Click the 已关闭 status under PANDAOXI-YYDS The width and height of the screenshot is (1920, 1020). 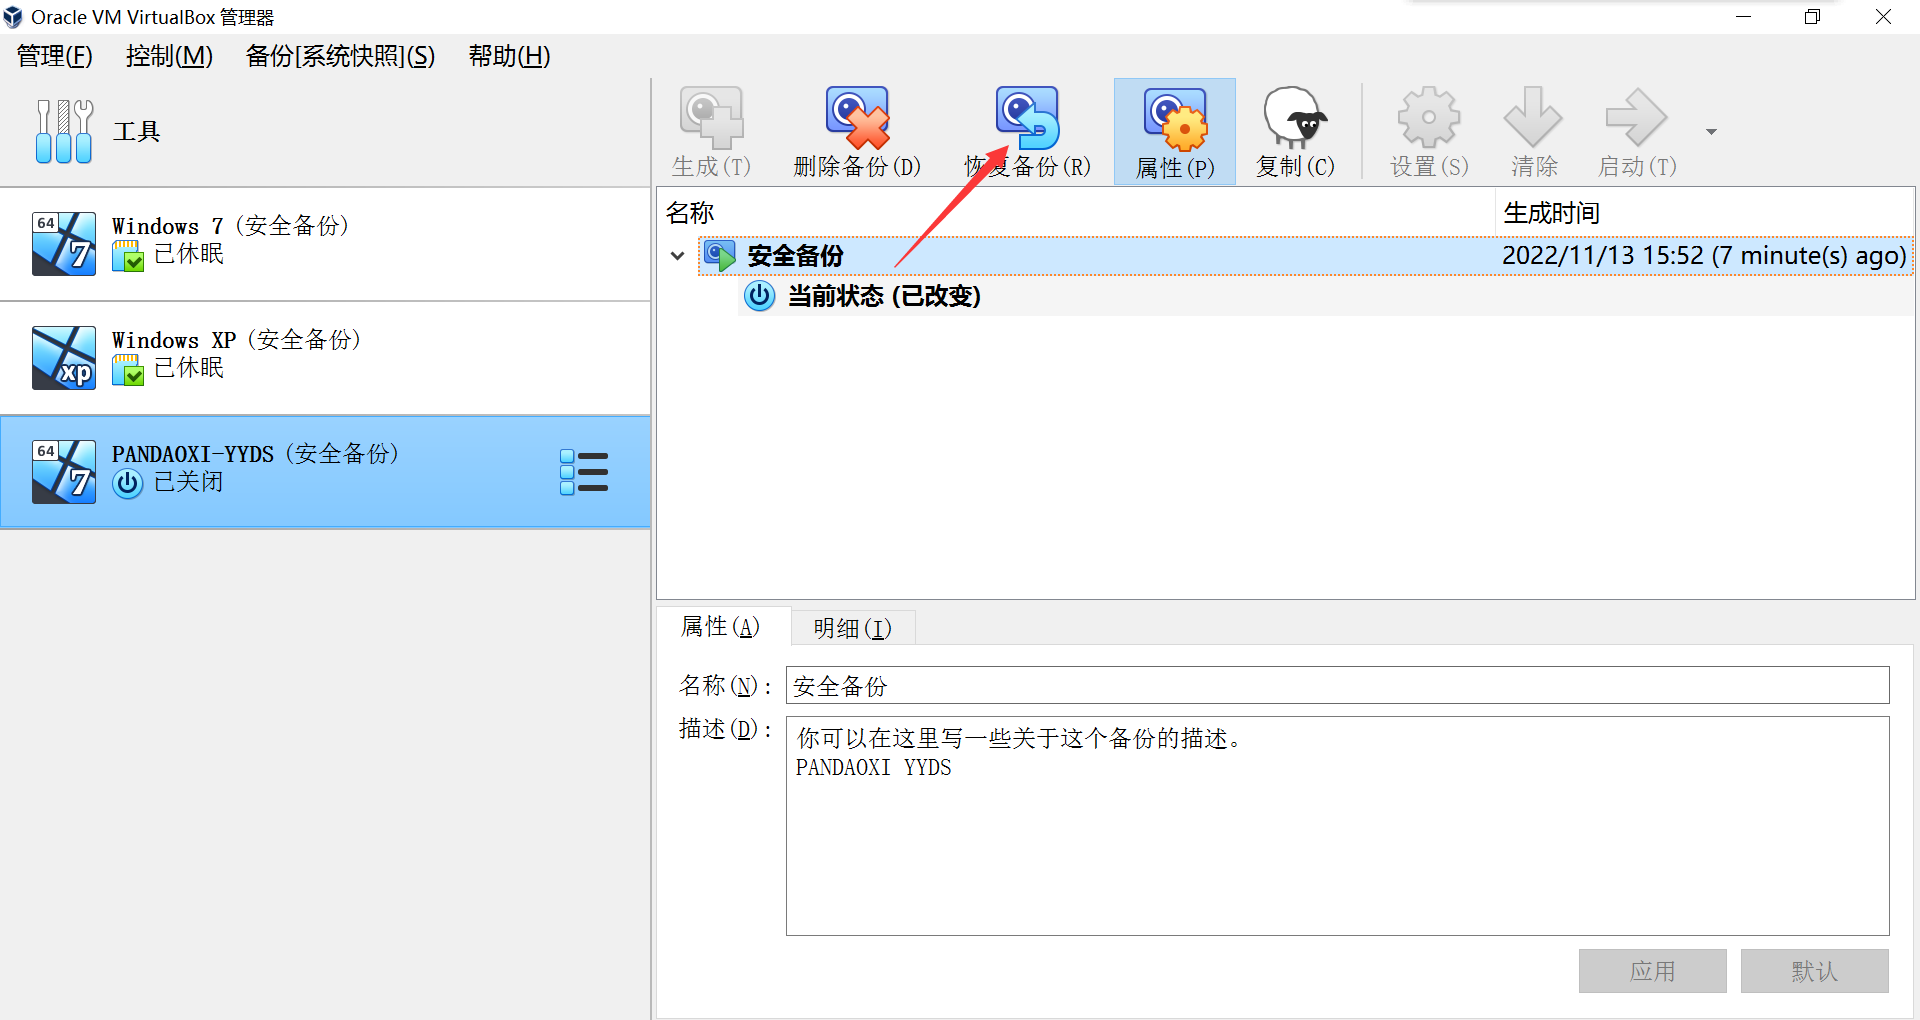coord(189,482)
